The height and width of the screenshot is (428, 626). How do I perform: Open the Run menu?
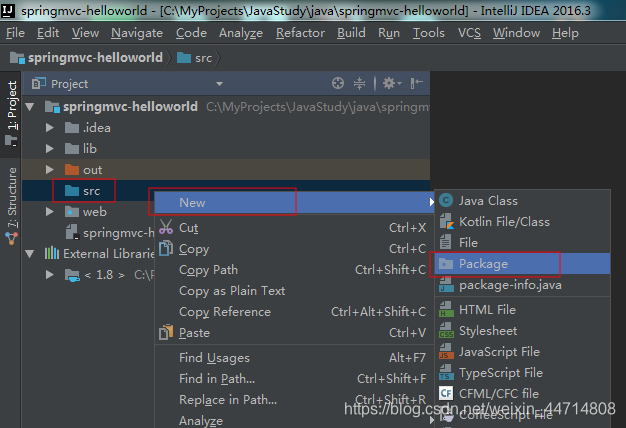pyautogui.click(x=389, y=33)
